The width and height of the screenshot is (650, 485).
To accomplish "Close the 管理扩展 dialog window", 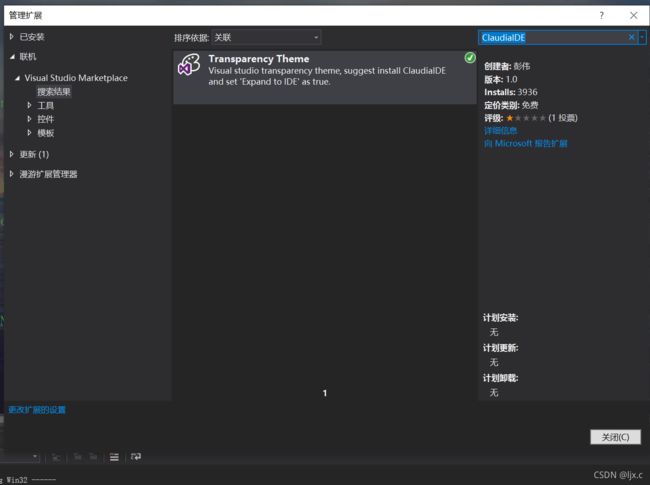I will coord(633,15).
